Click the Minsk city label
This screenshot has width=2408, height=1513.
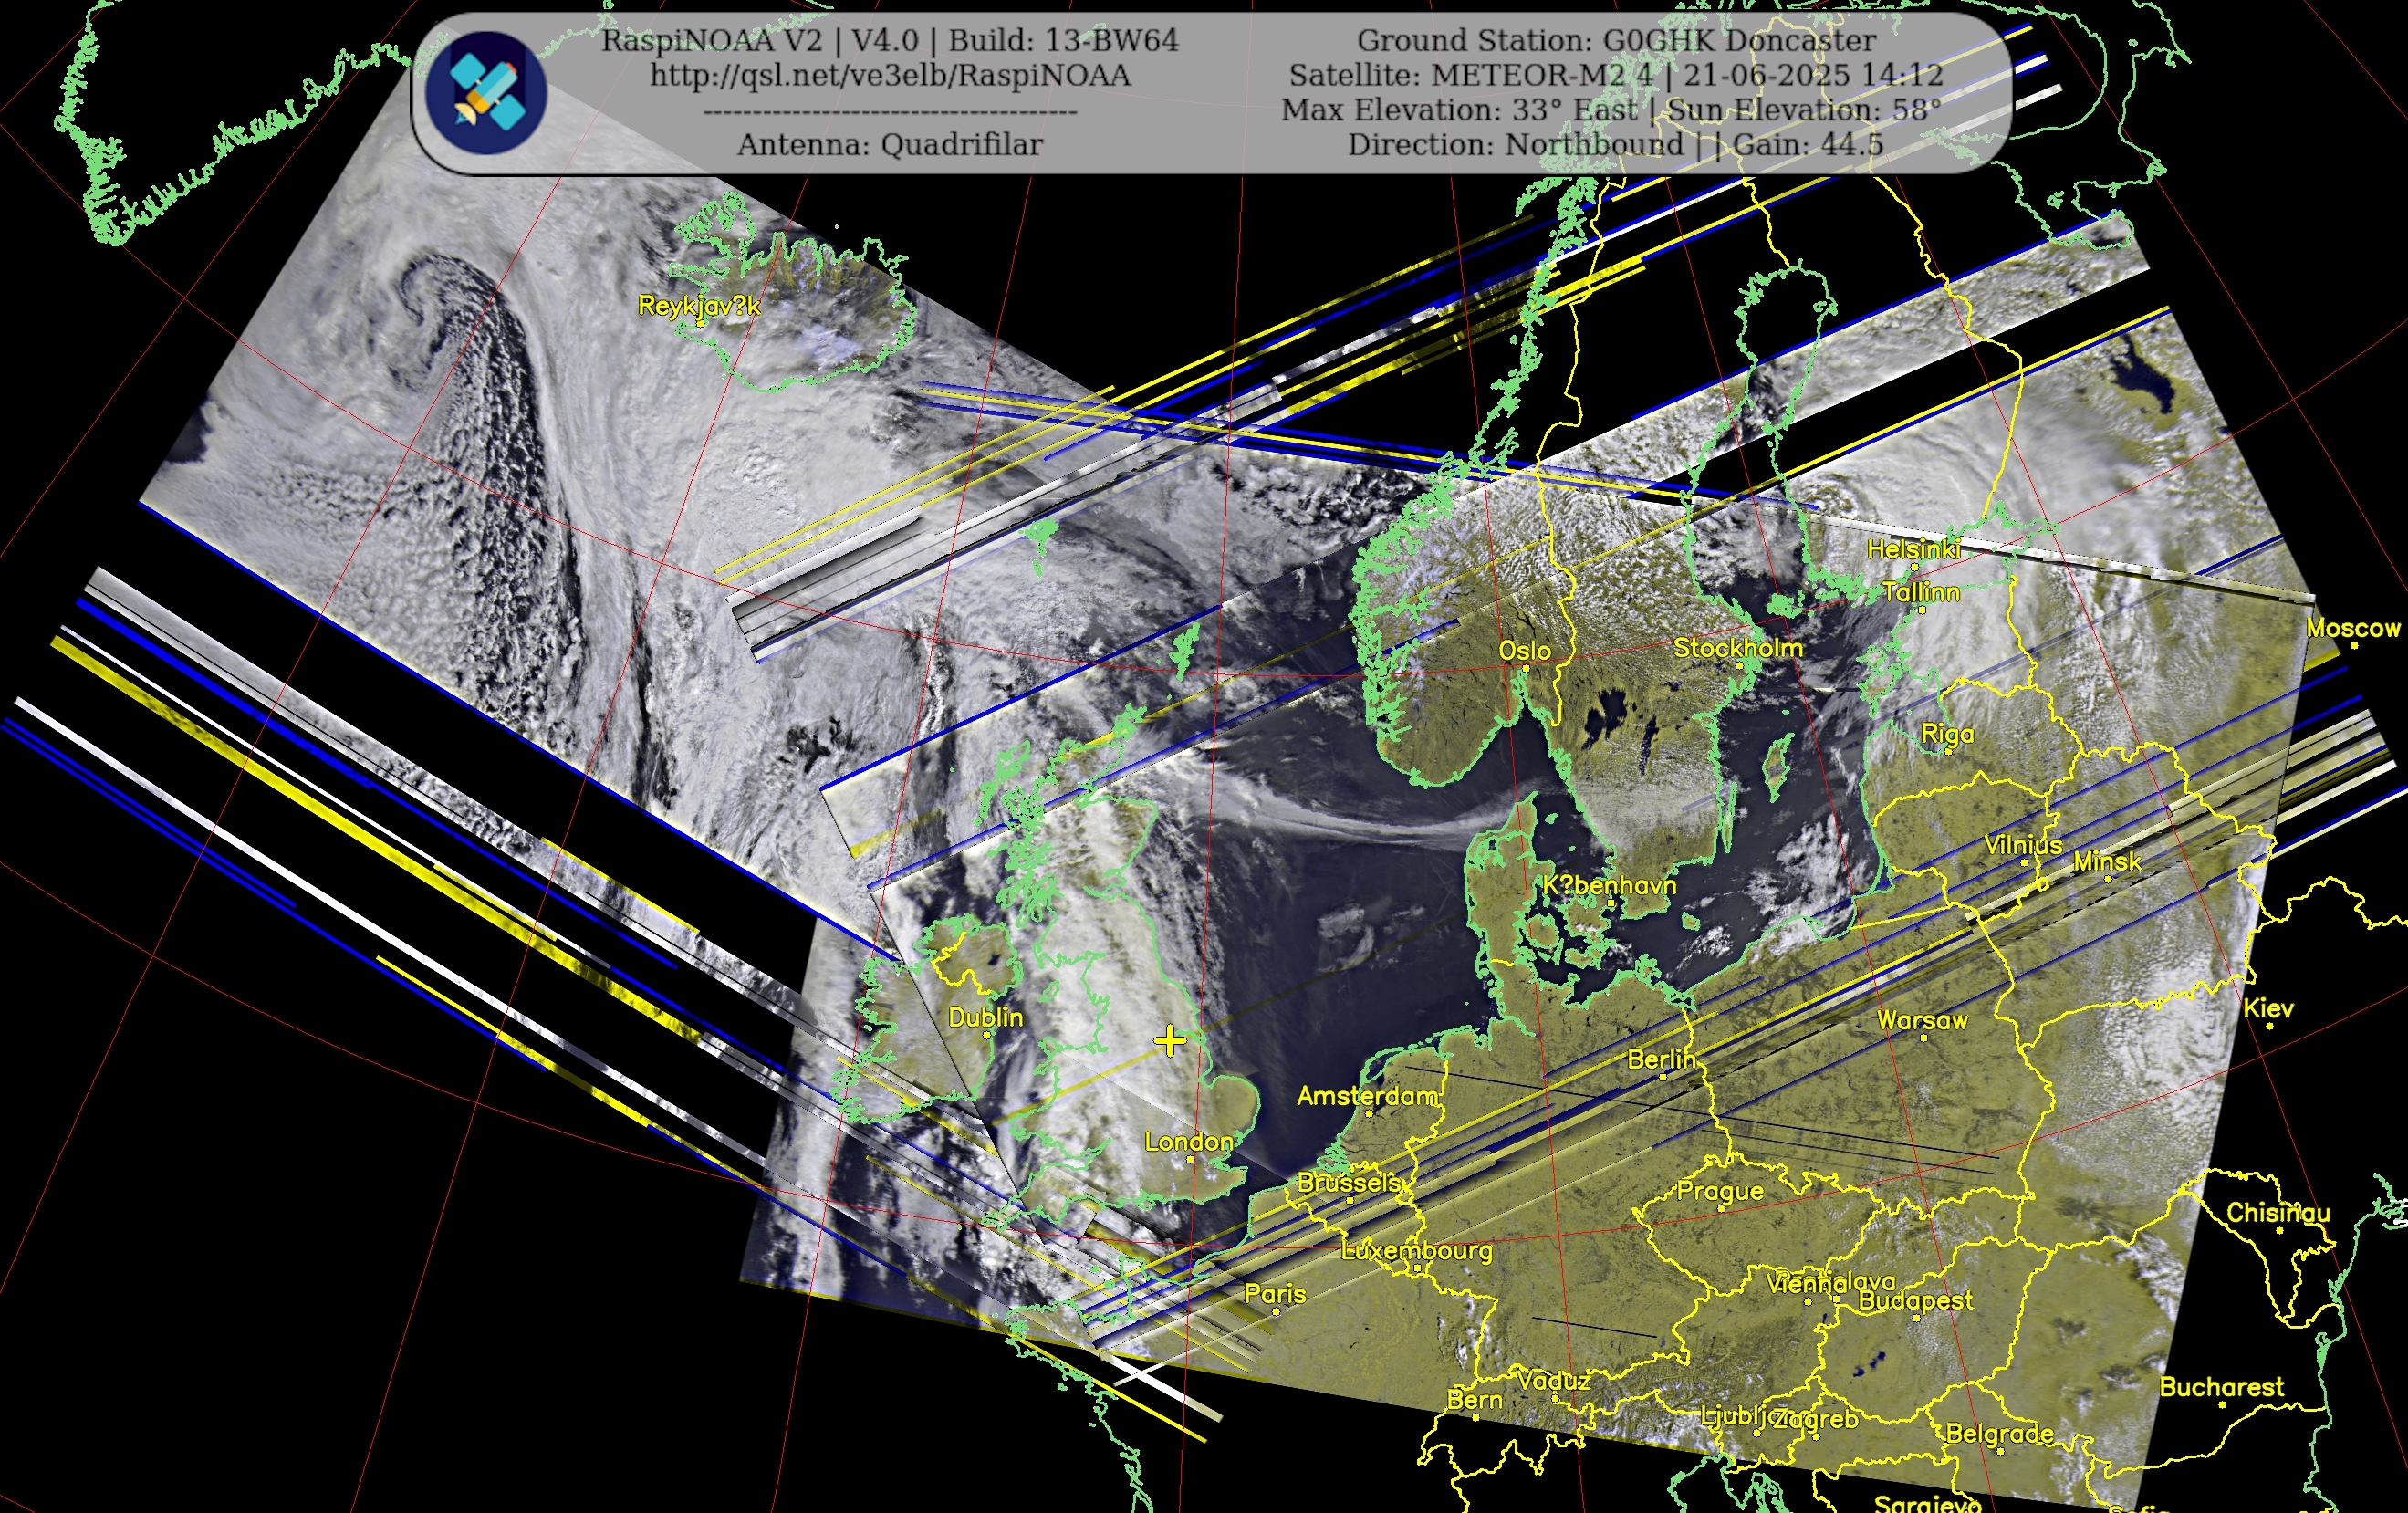[x=2107, y=861]
